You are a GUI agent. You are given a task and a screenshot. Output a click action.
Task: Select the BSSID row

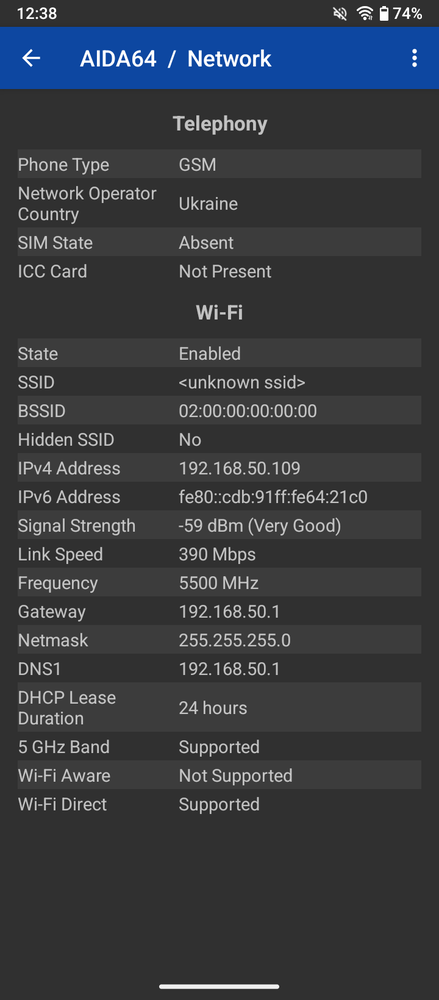[220, 411]
